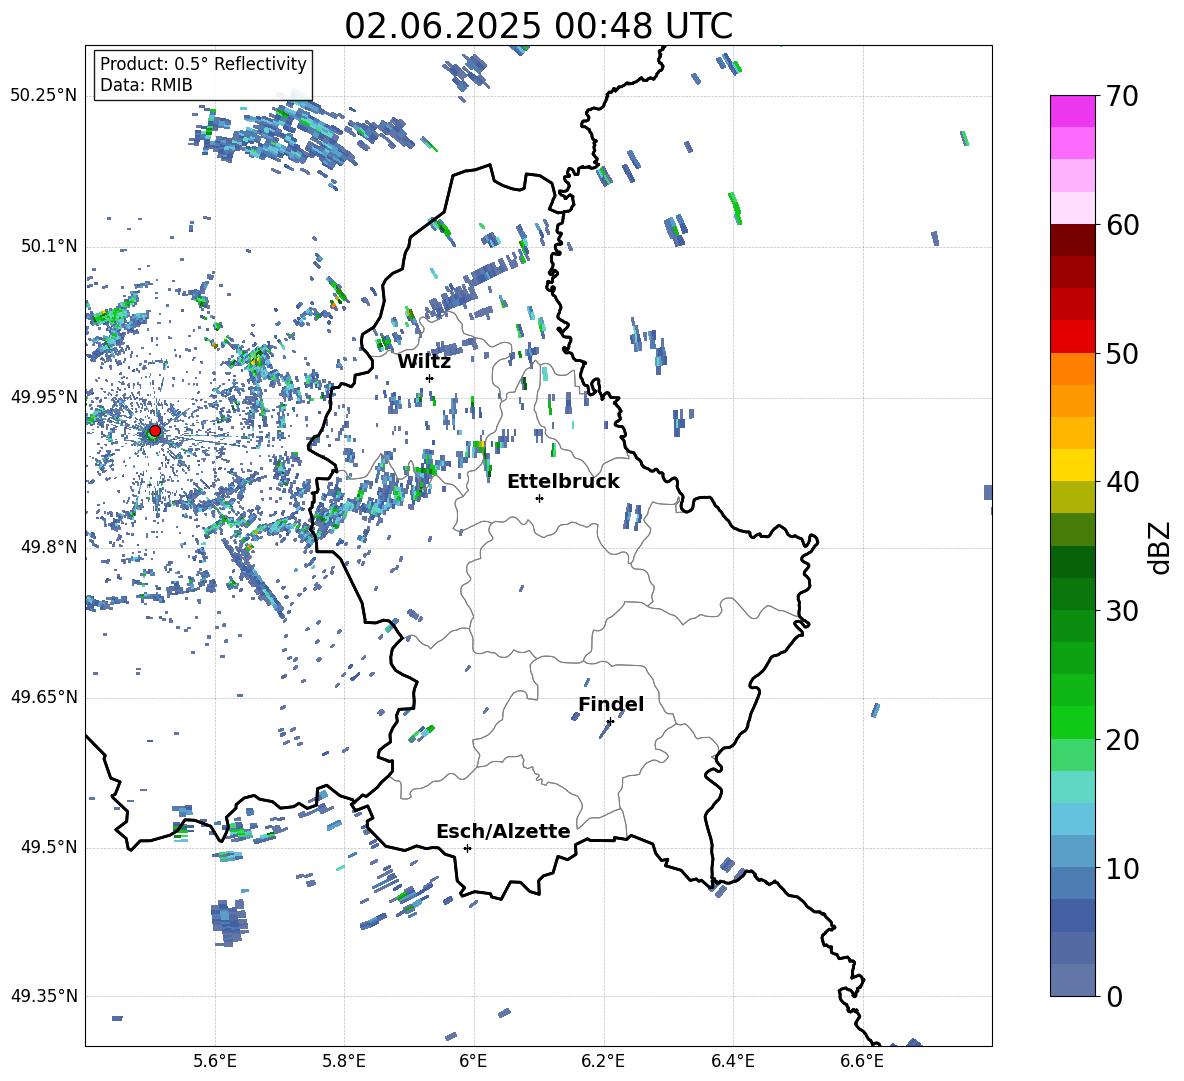Viewport: 1184px width, 1081px height.
Task: Click the cross marker below Esch/Alzette
Action: click(x=467, y=848)
